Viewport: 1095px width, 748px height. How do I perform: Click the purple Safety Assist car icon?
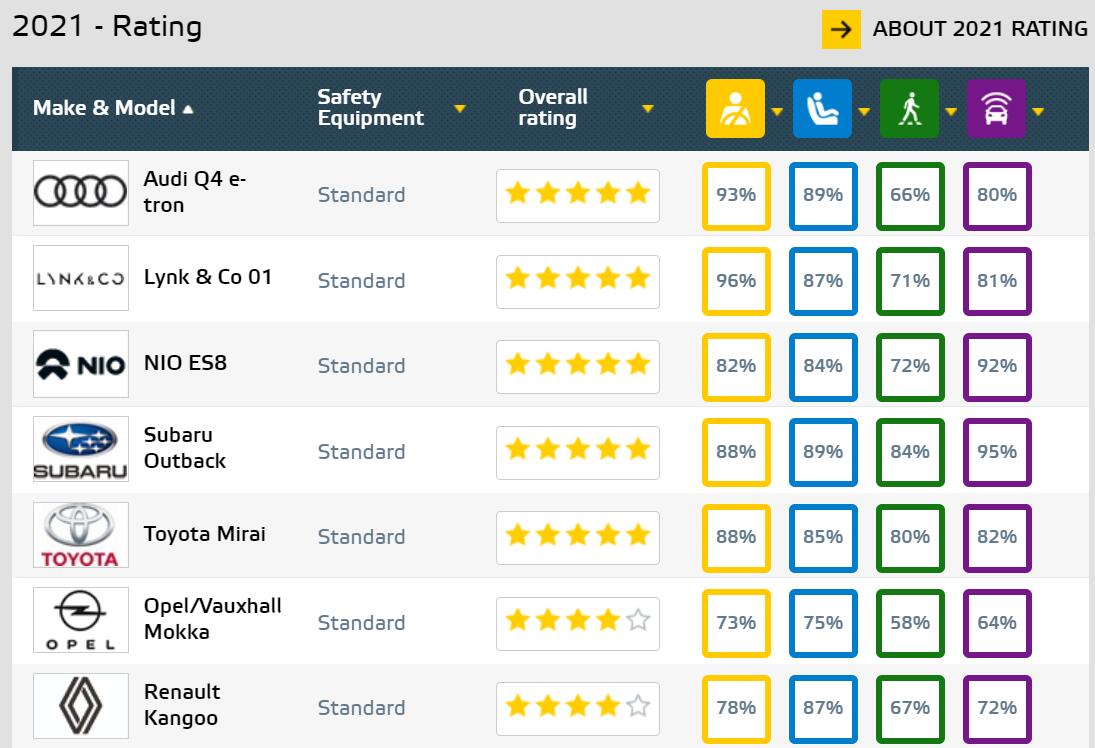[996, 108]
